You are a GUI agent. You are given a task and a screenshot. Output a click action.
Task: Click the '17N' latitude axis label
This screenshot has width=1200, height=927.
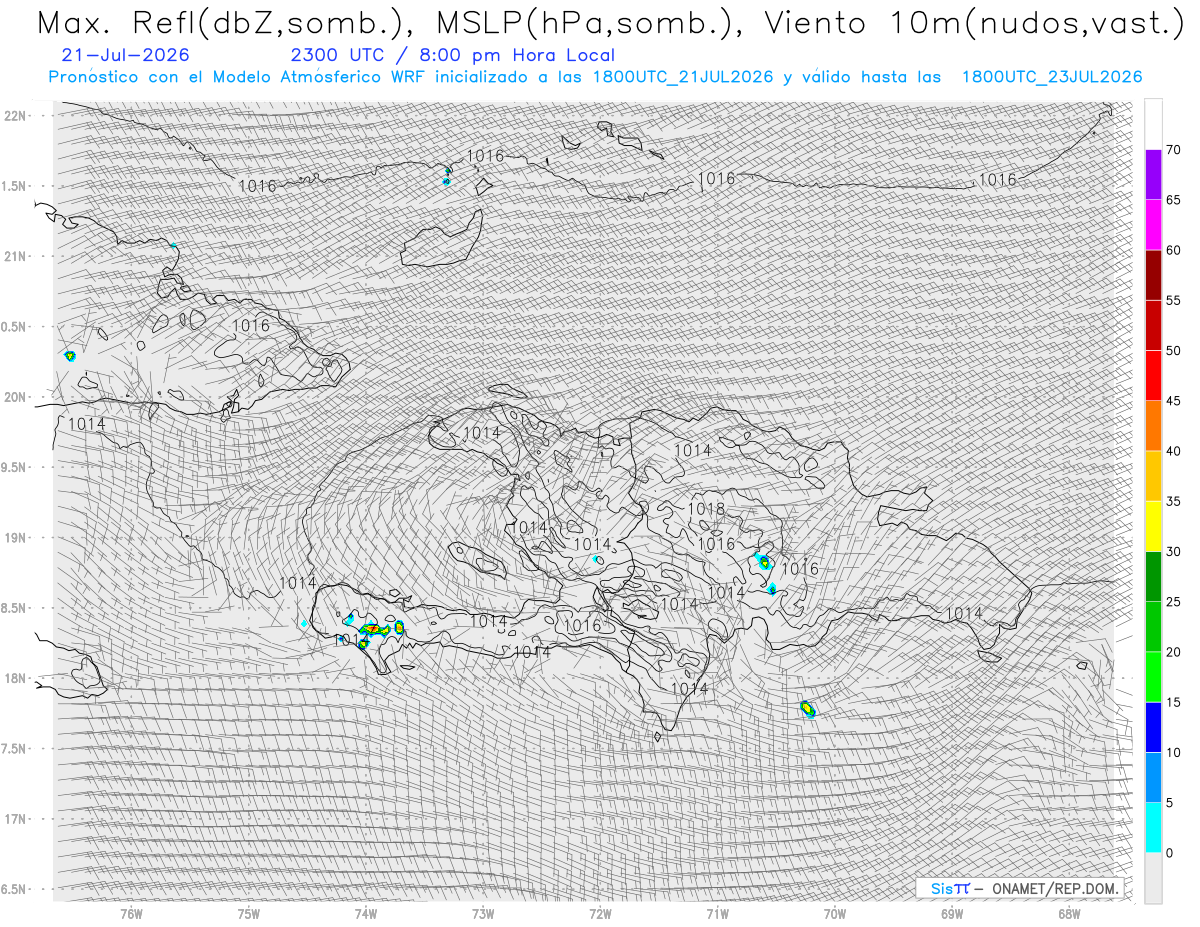coord(15,819)
